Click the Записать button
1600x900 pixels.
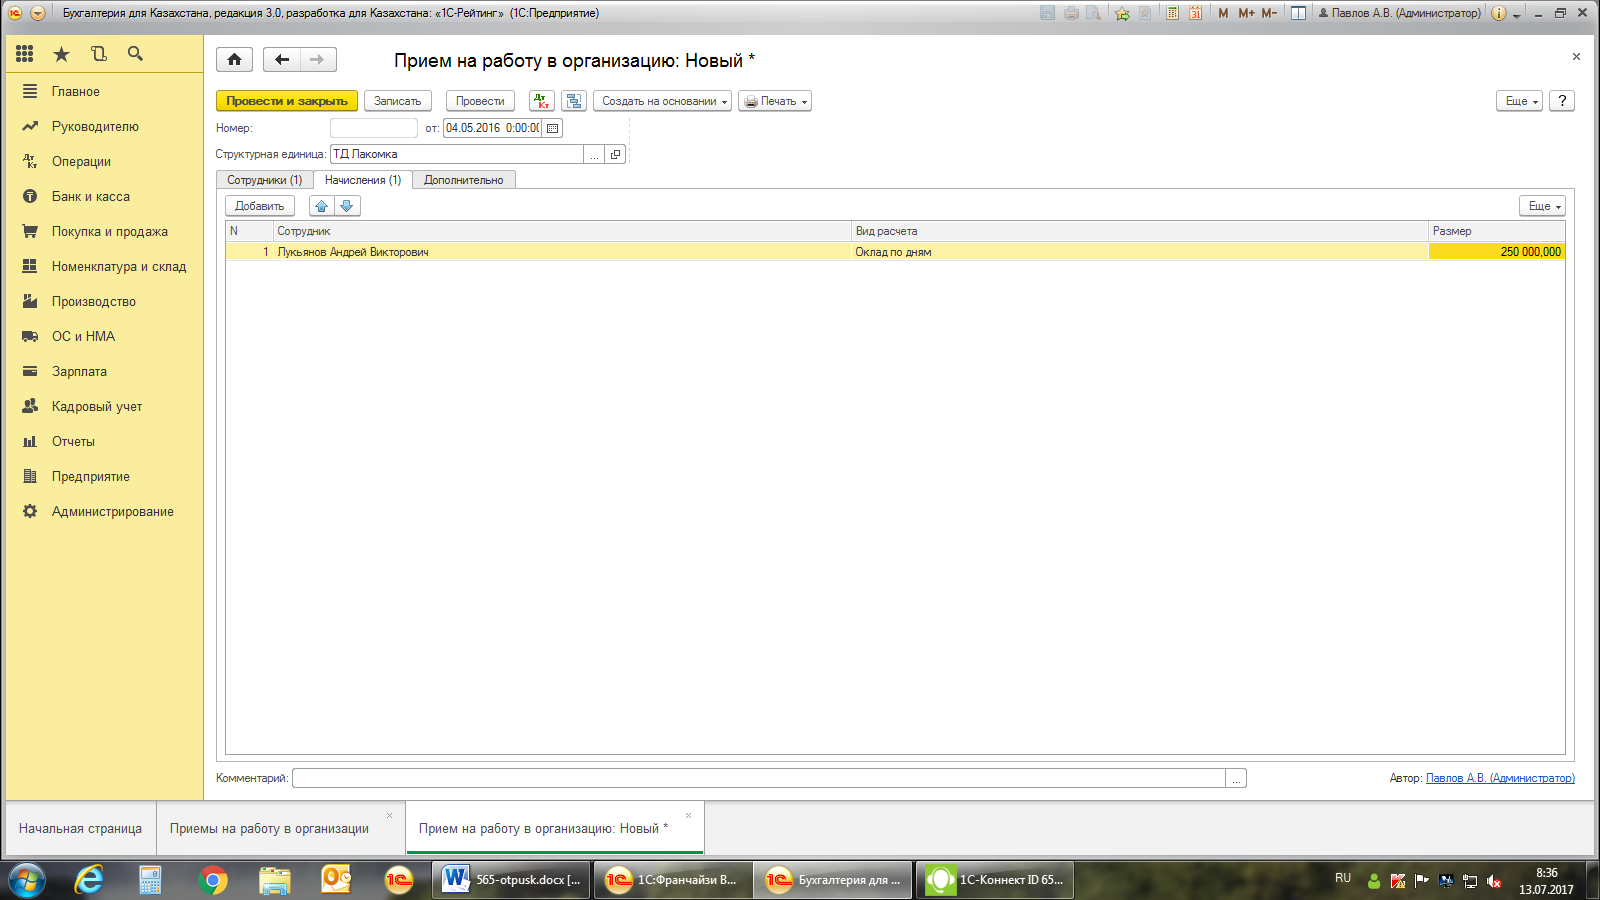click(398, 101)
